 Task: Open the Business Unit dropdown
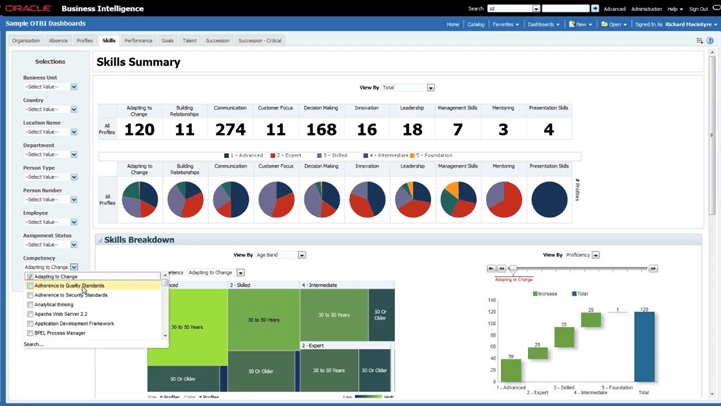pyautogui.click(x=74, y=87)
